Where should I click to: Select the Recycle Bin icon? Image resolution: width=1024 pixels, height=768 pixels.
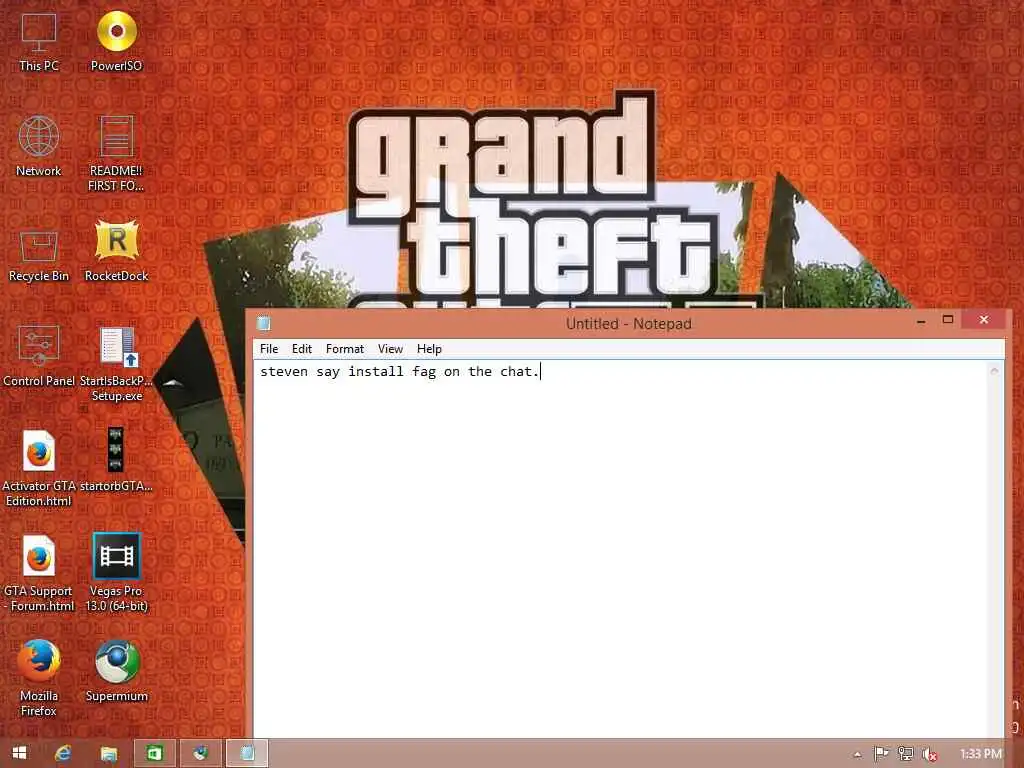pyautogui.click(x=39, y=256)
